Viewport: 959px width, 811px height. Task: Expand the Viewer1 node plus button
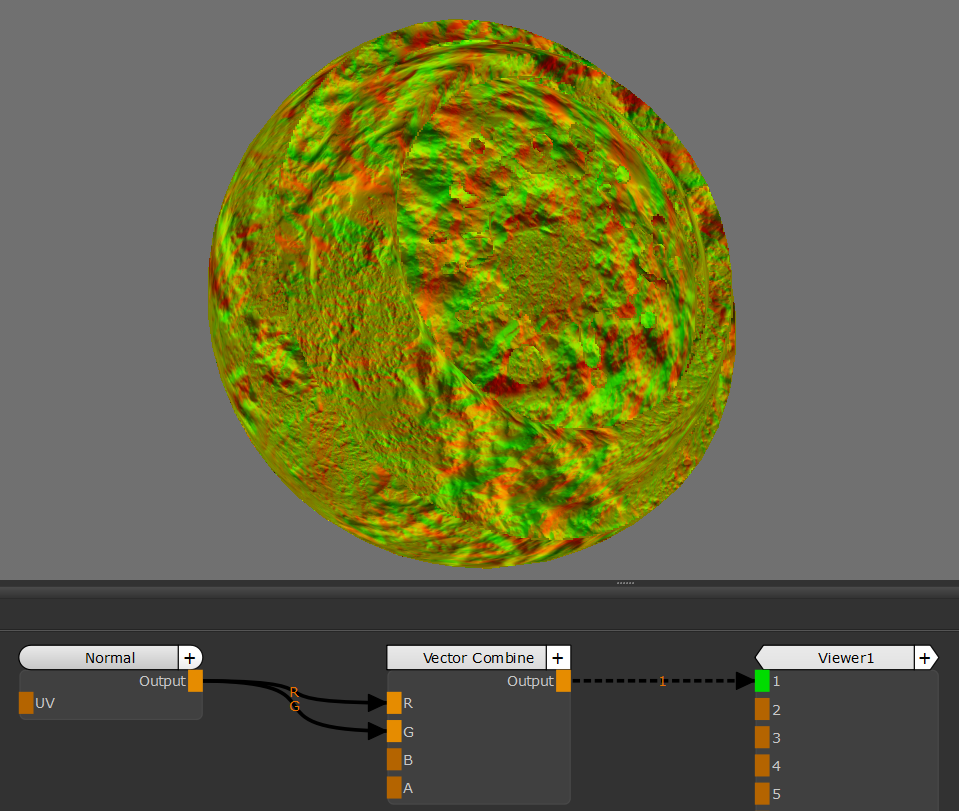925,657
